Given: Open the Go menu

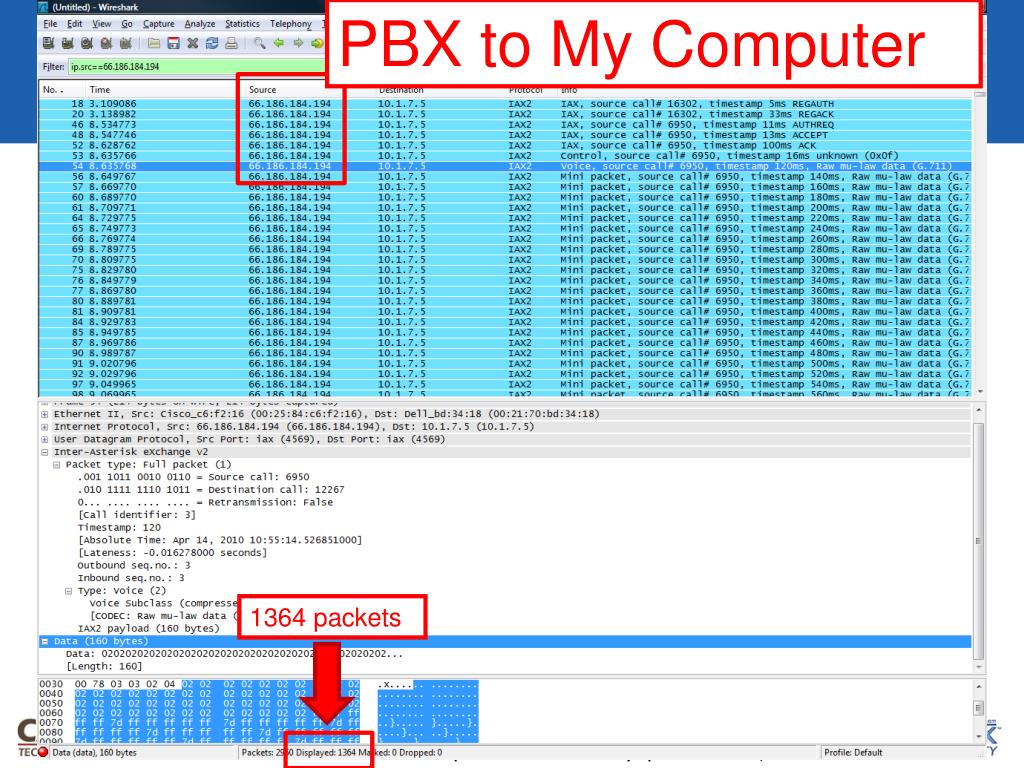Looking at the screenshot, I should point(127,24).
